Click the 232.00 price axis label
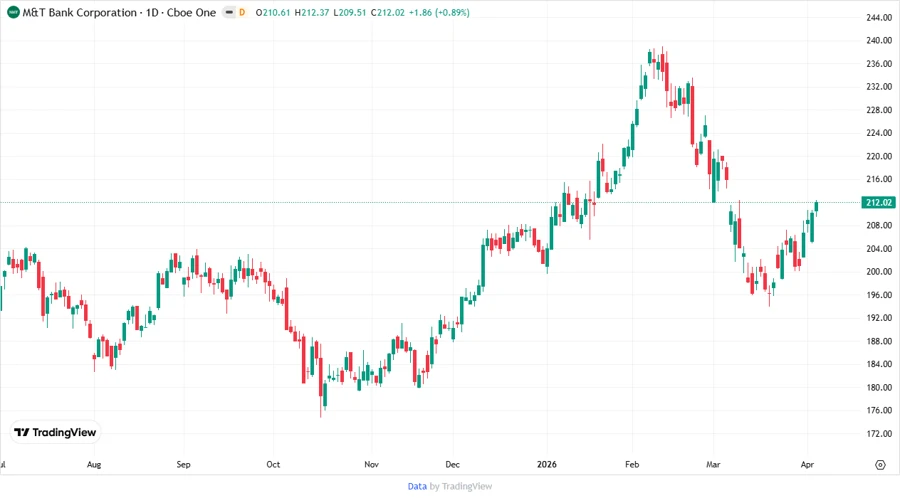 [879, 87]
